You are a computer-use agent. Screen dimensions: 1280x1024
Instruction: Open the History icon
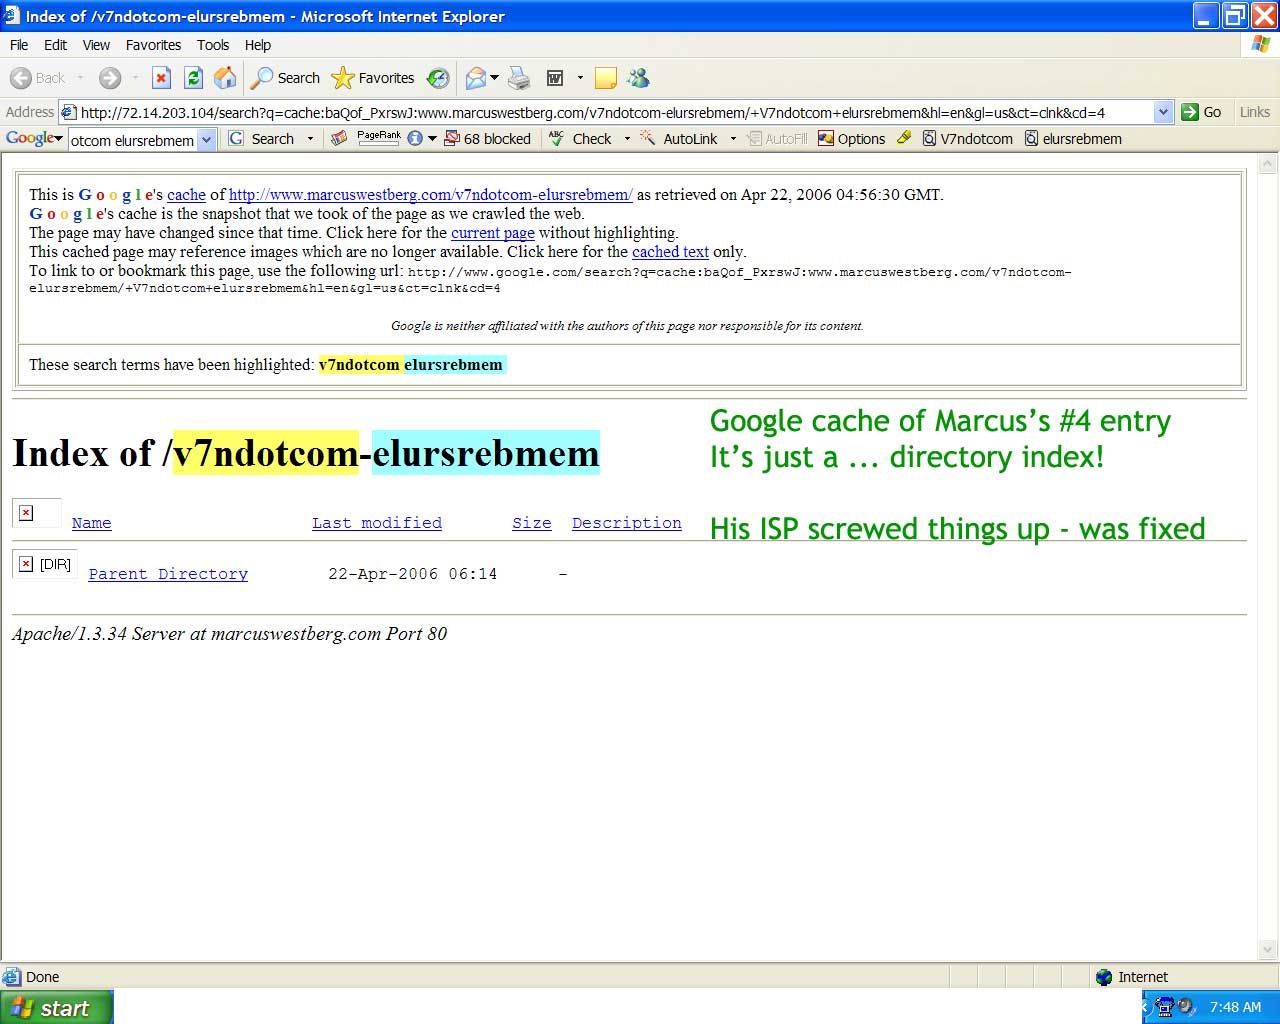pyautogui.click(x=437, y=78)
